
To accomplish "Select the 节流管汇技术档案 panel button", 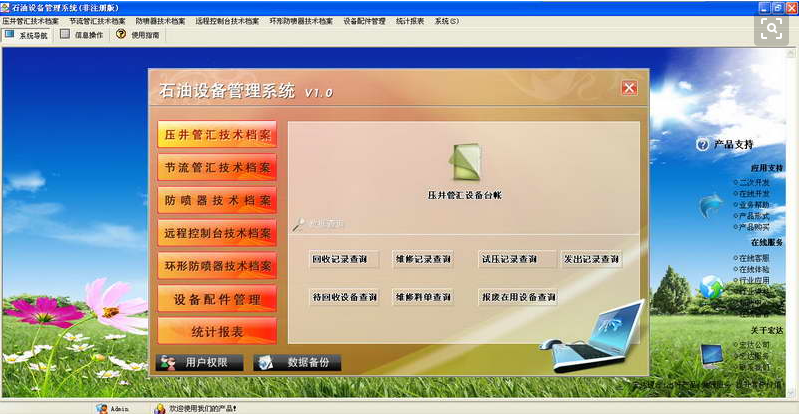I will click(x=217, y=167).
